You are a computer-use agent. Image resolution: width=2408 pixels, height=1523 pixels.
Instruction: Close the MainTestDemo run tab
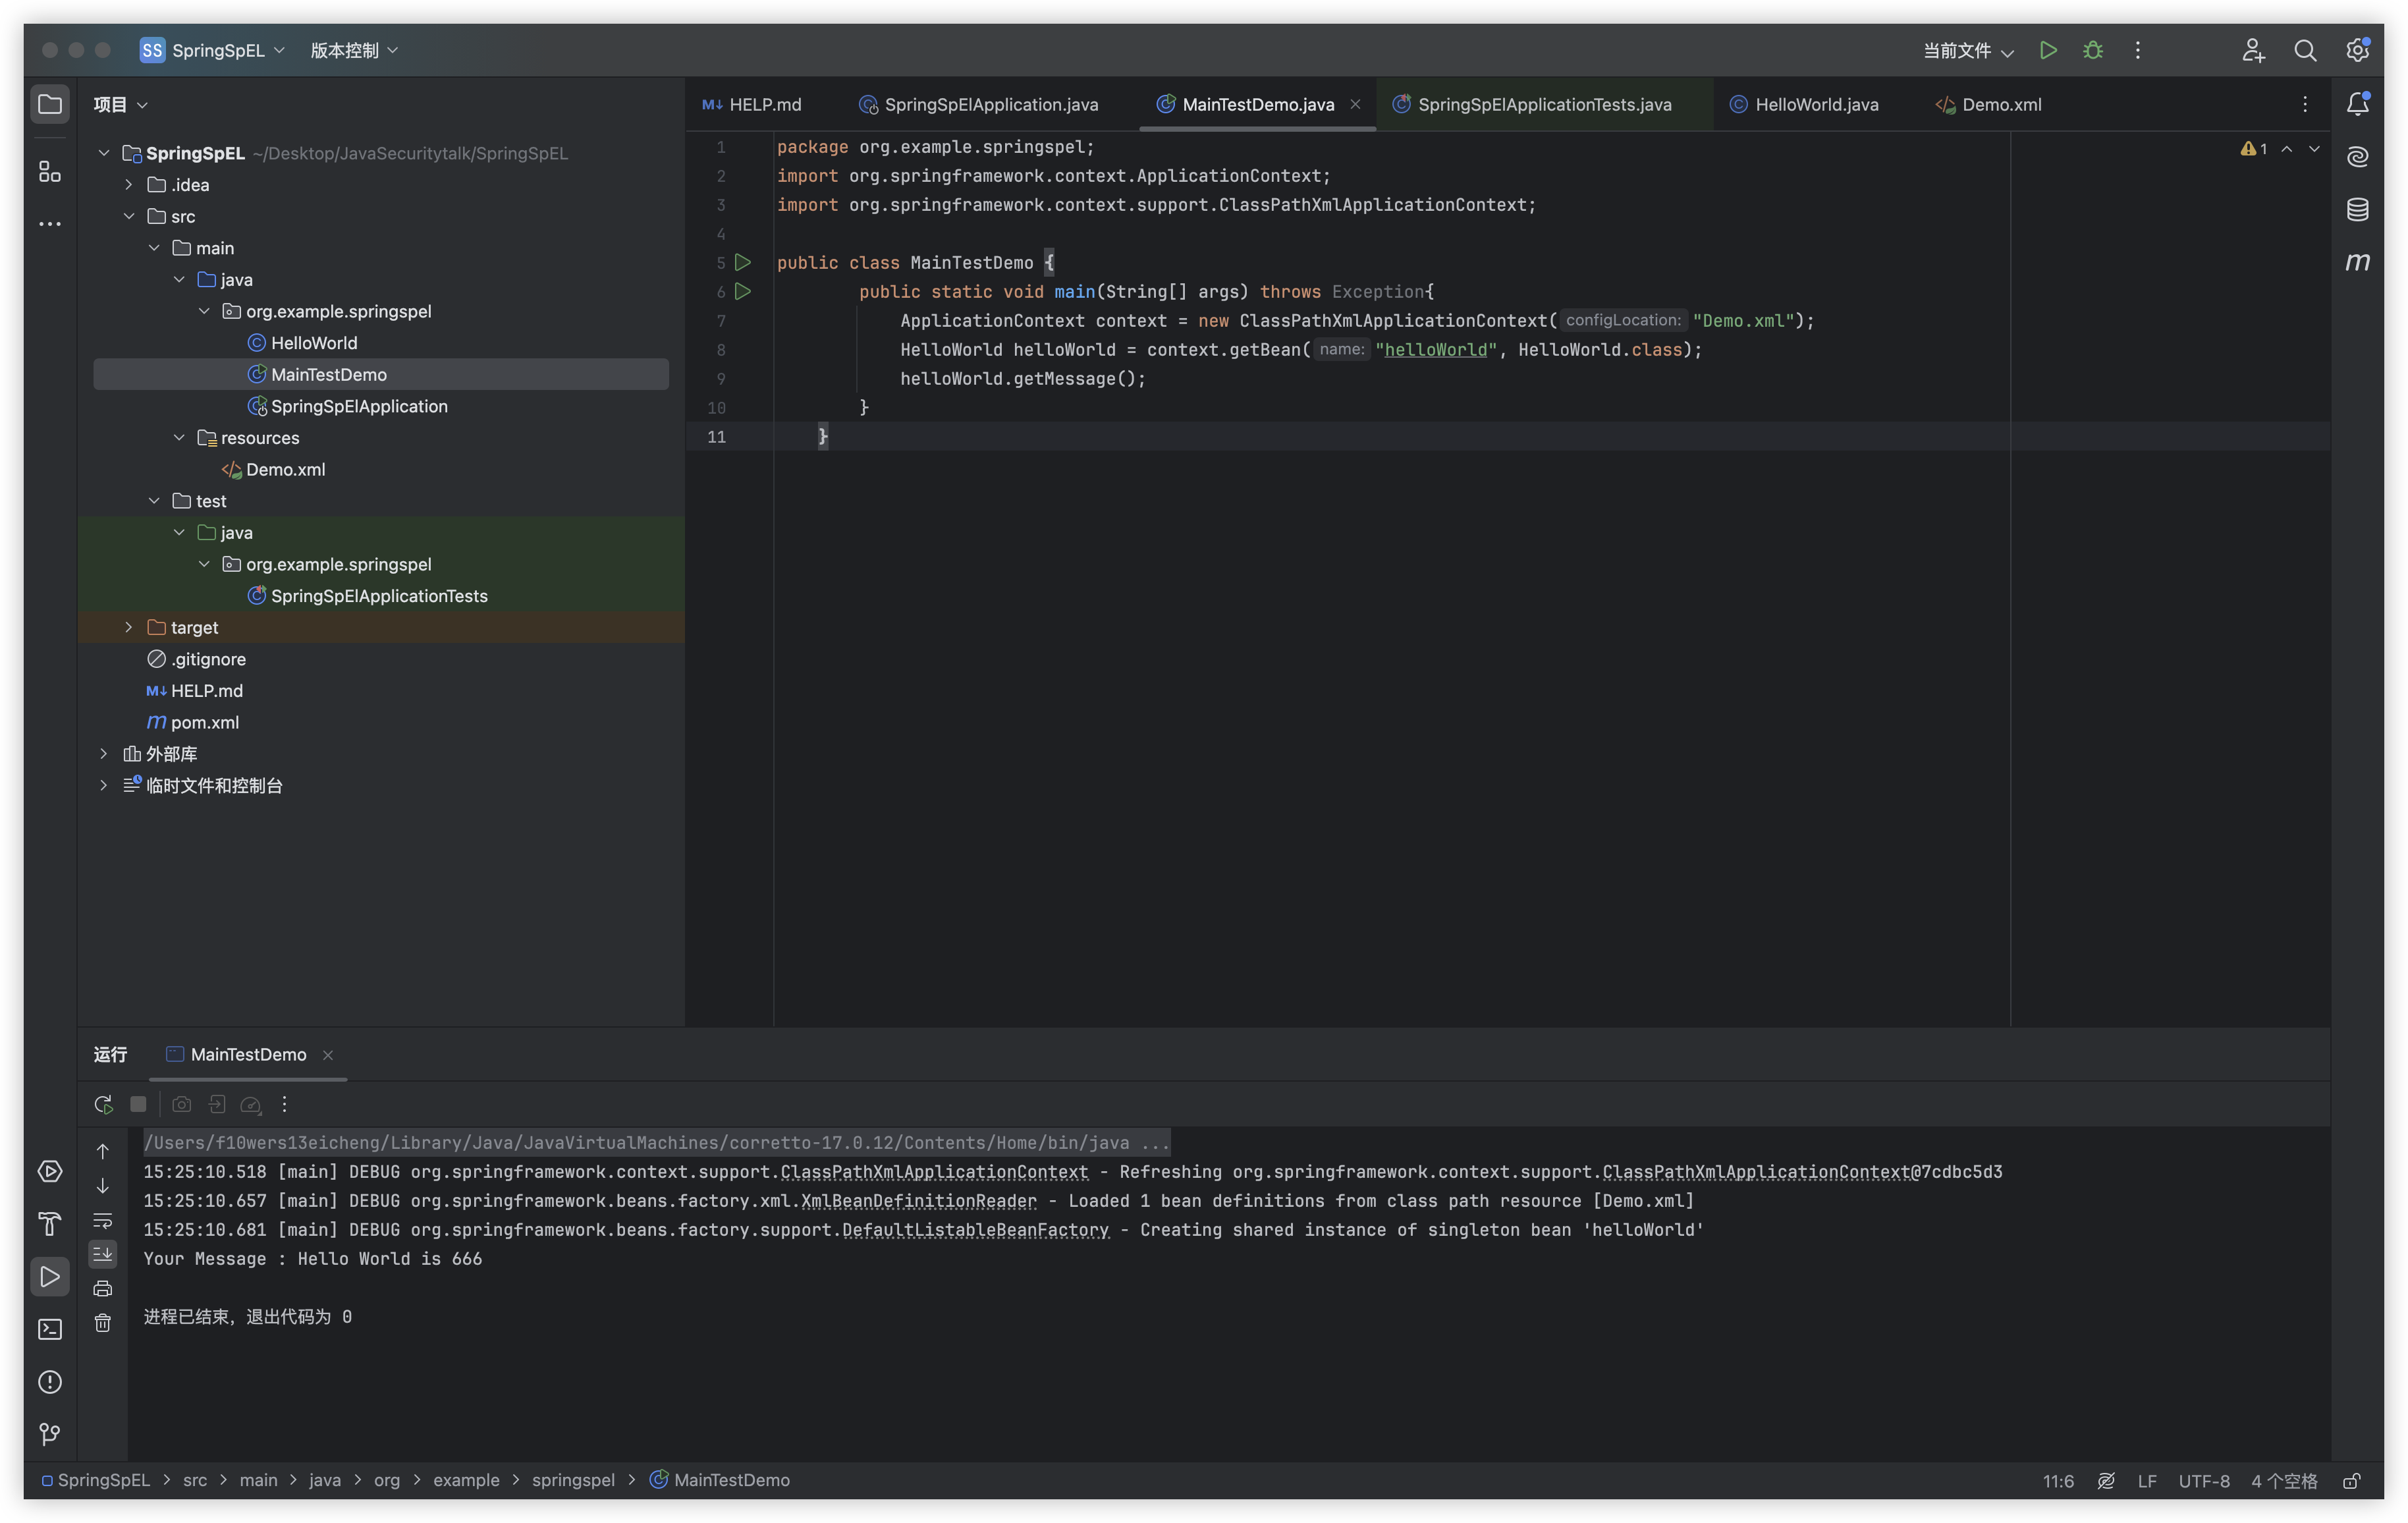pos(327,1055)
